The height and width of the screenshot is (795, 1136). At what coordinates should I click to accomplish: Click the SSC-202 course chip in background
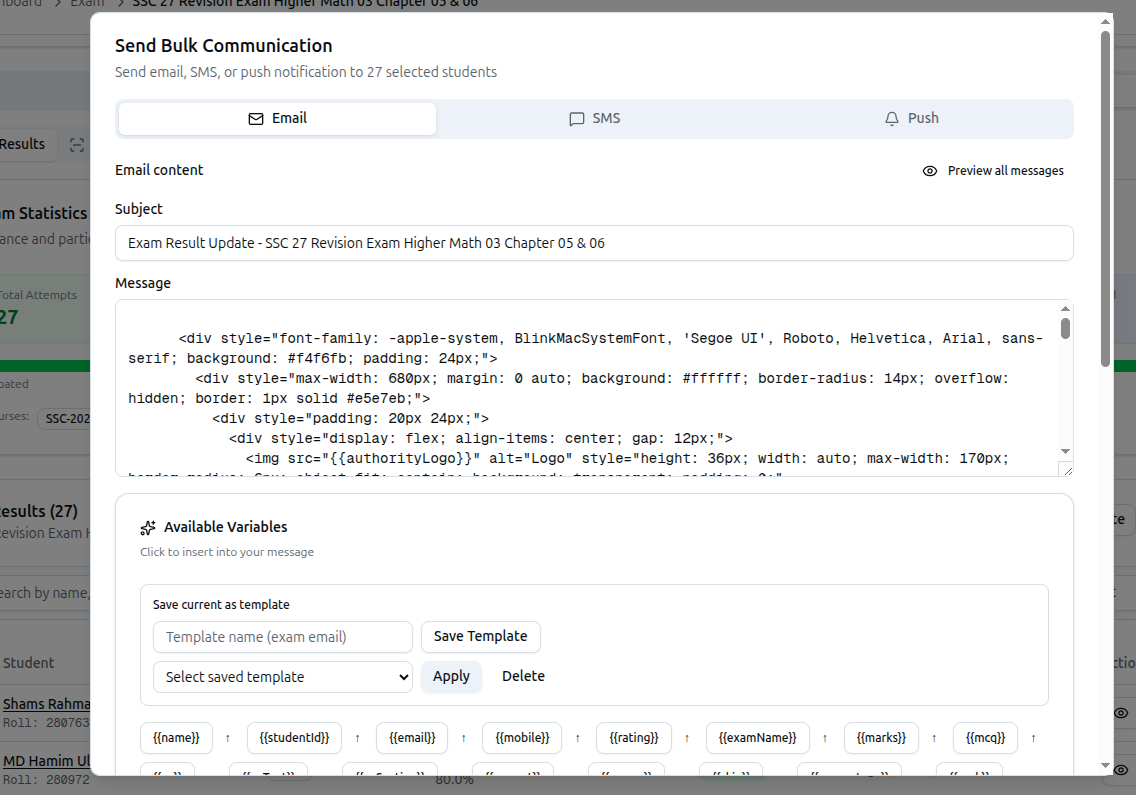(x=65, y=419)
